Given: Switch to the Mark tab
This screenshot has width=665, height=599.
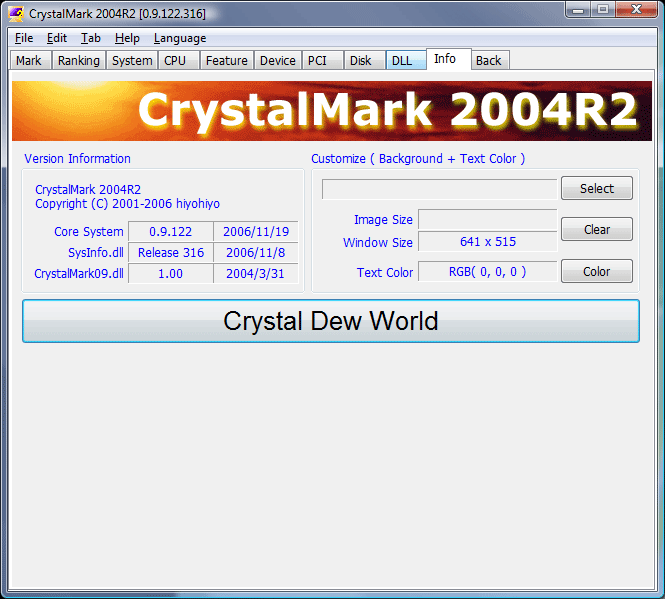Looking at the screenshot, I should (x=31, y=61).
